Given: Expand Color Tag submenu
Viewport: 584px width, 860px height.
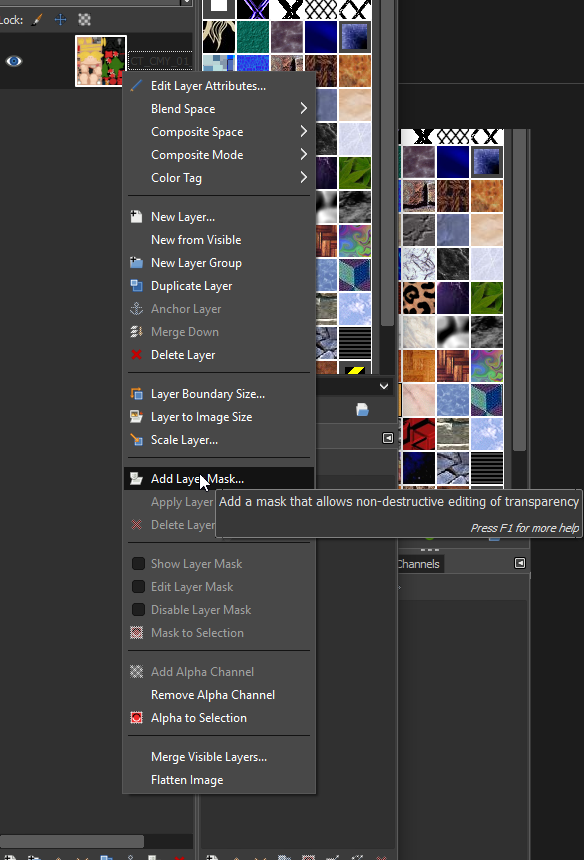Looking at the screenshot, I should (219, 178).
